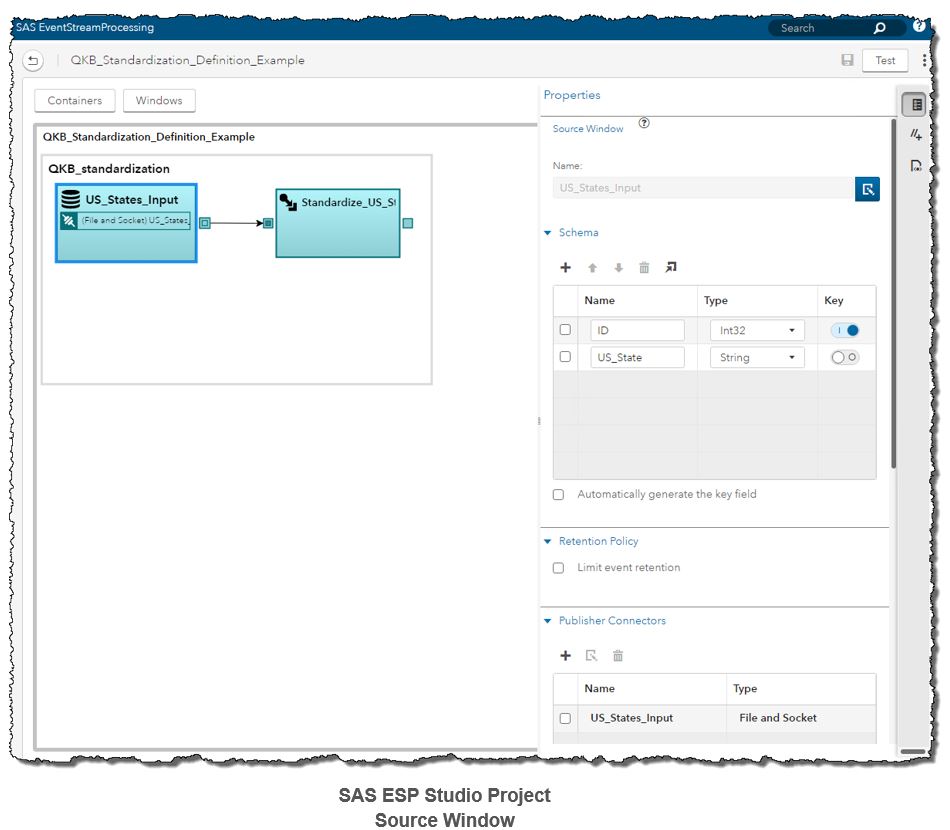Add a publisher connector with plus icon
The image size is (950, 830).
tap(565, 656)
